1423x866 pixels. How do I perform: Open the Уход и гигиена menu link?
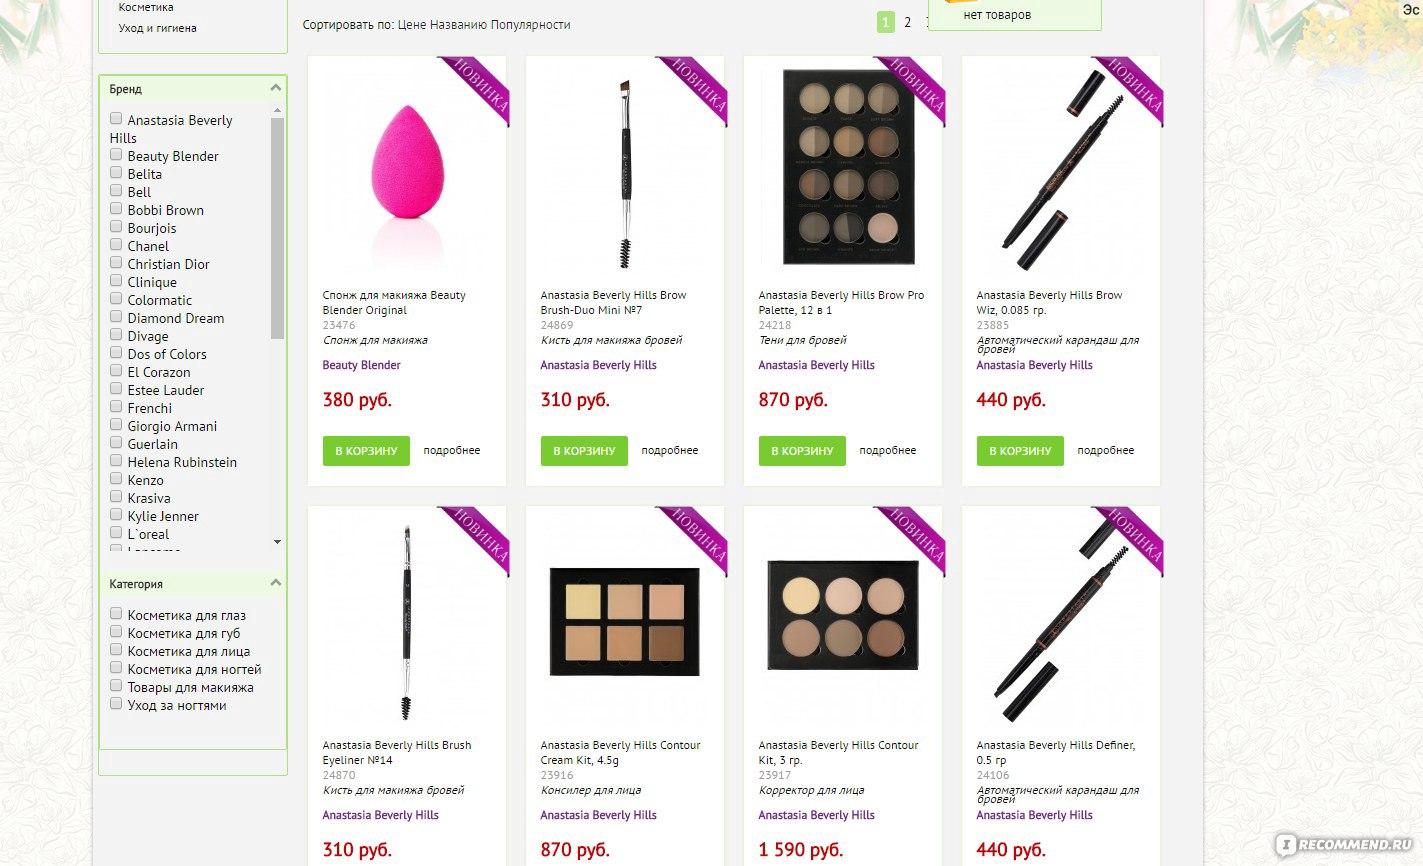pyautogui.click(x=157, y=28)
